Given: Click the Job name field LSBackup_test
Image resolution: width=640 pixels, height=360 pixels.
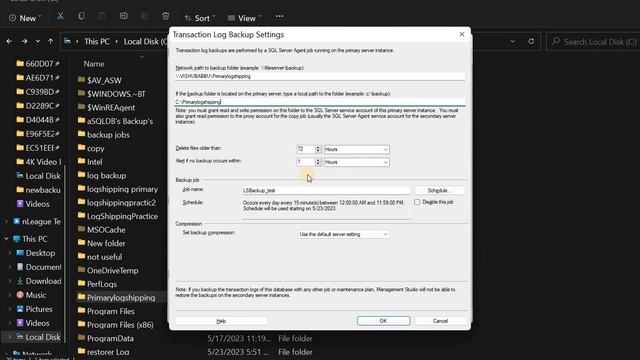Looking at the screenshot, I should pos(325,190).
